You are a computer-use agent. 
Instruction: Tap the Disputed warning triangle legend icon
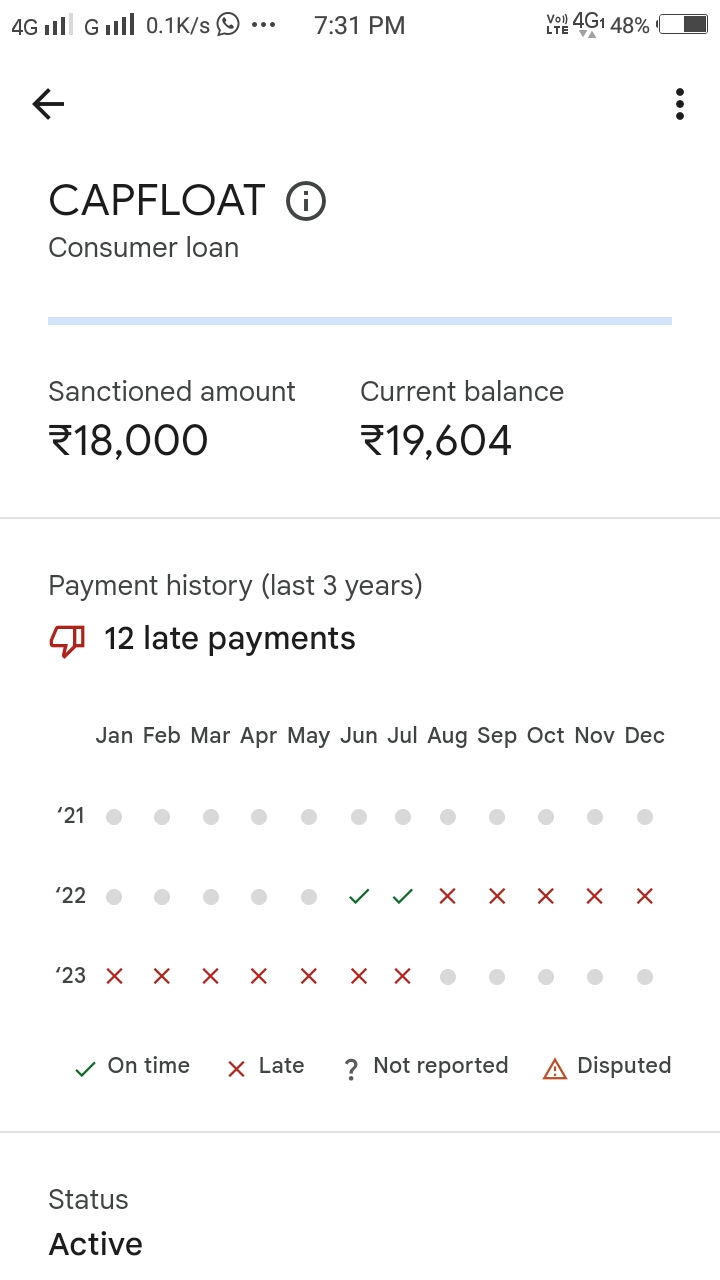(554, 1068)
